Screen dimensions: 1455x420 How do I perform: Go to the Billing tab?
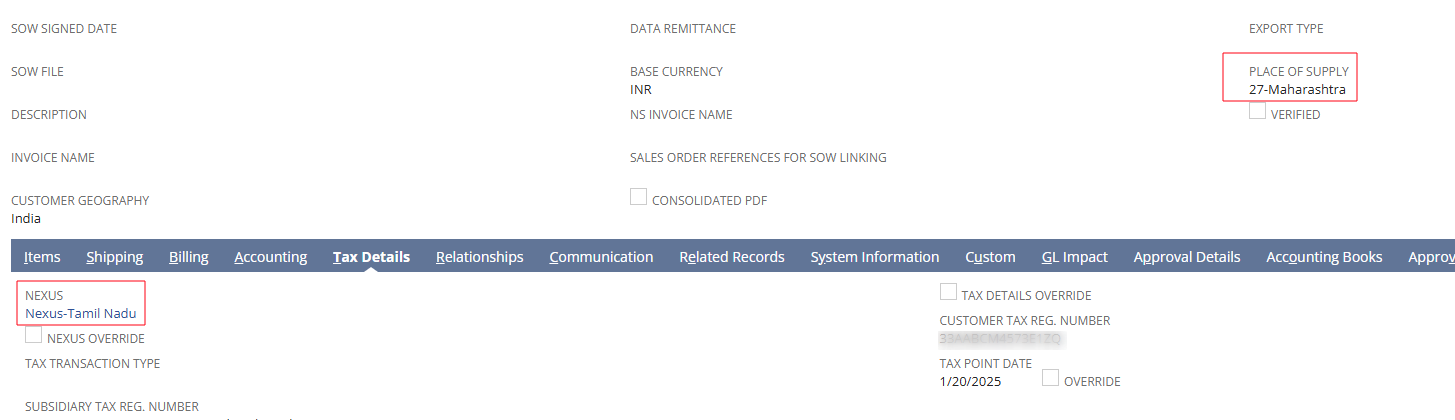[189, 257]
